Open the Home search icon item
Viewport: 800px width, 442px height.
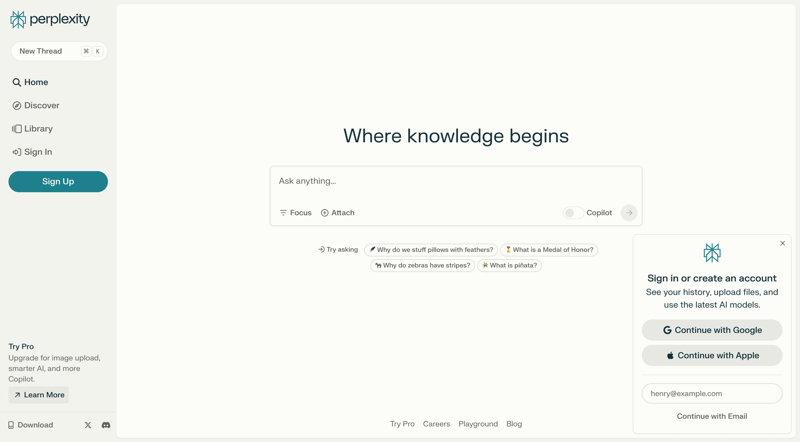coord(30,82)
